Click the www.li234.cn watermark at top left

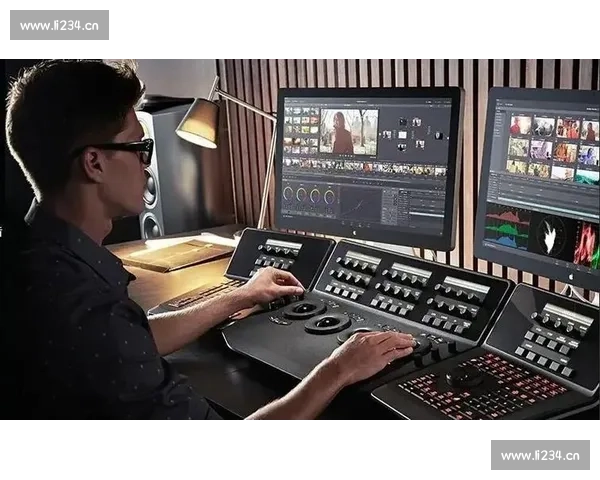pyautogui.click(x=59, y=25)
